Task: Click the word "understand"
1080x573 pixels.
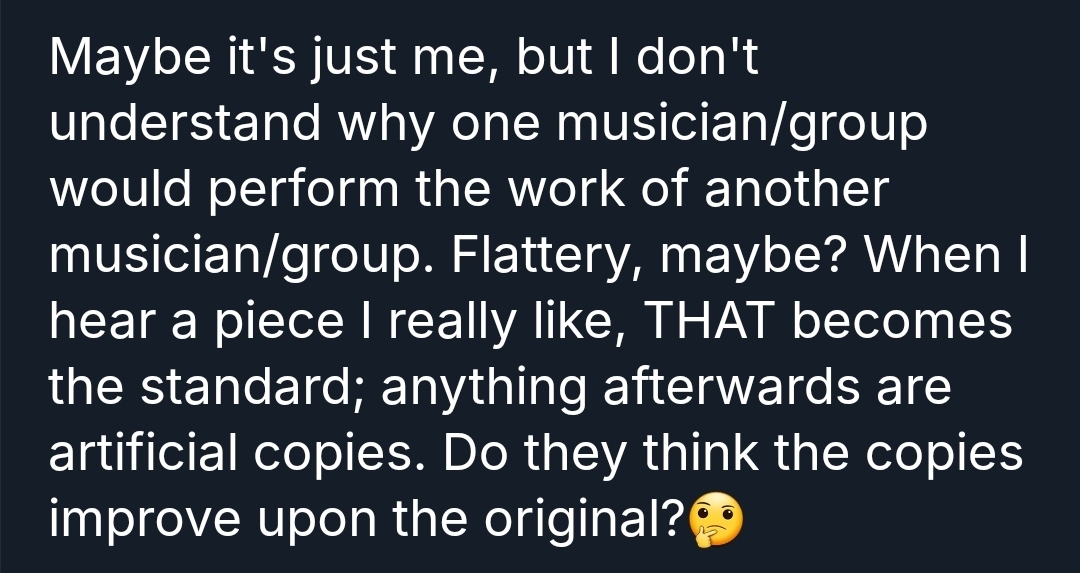Action: pyautogui.click(x=185, y=124)
